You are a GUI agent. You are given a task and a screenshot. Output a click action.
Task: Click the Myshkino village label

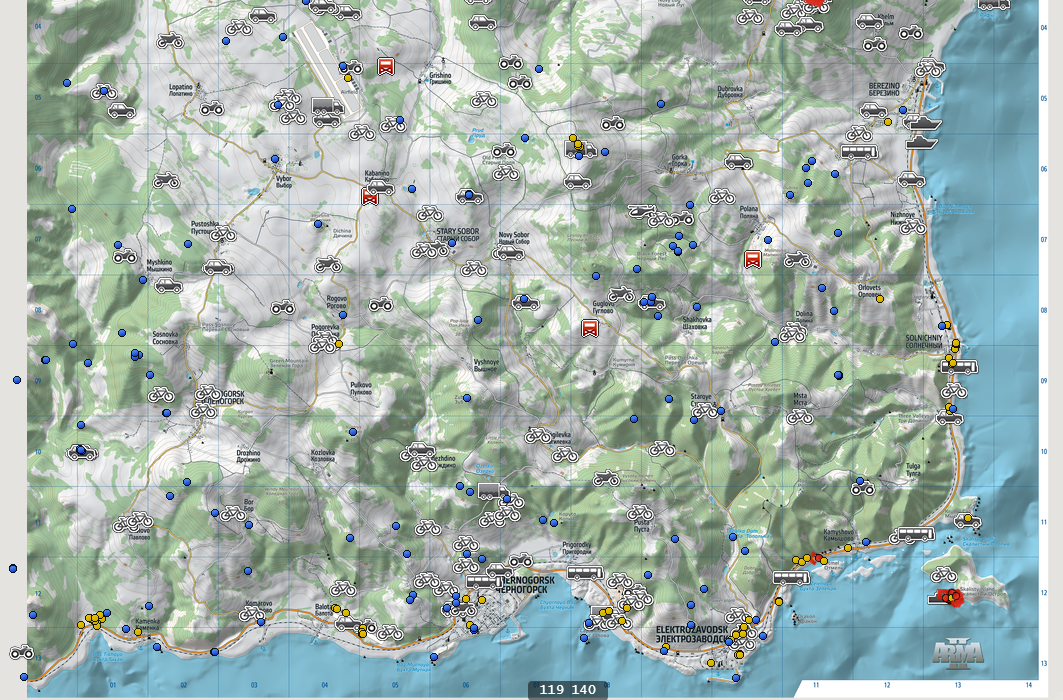[159, 265]
